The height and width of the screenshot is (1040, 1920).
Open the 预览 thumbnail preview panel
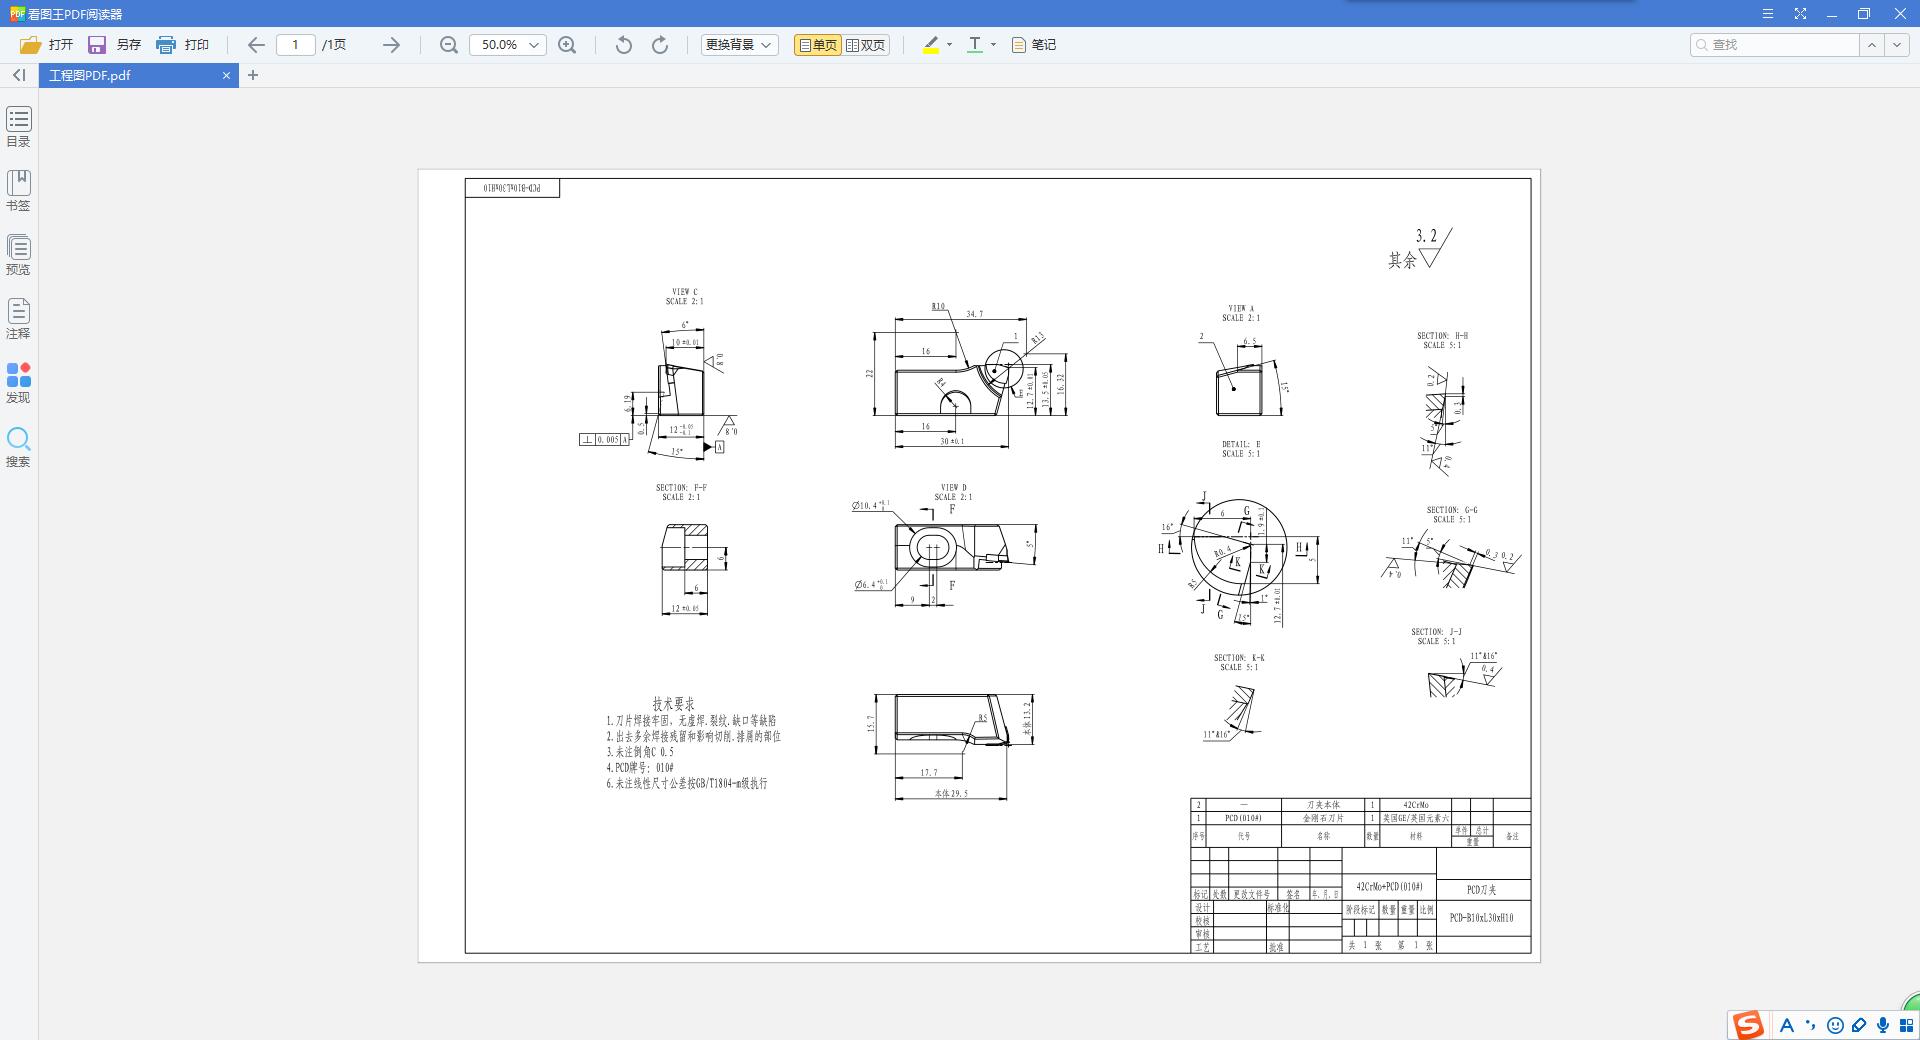19,255
